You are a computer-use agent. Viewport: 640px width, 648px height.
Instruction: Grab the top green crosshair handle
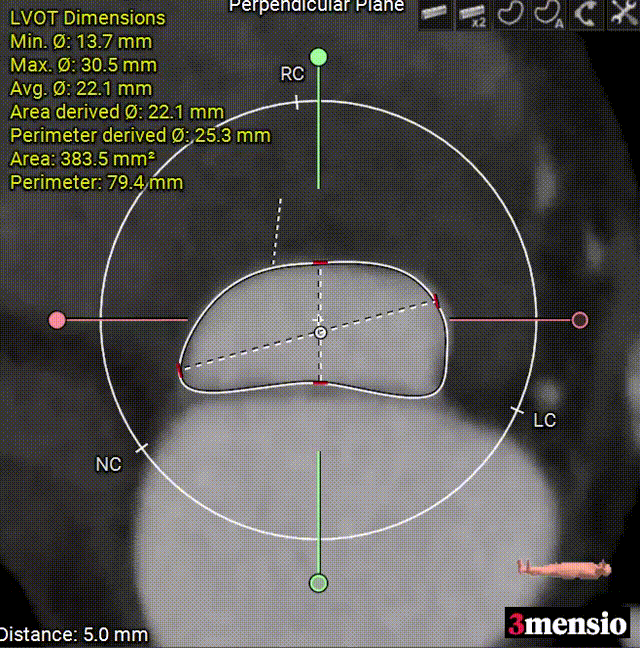pyautogui.click(x=319, y=56)
